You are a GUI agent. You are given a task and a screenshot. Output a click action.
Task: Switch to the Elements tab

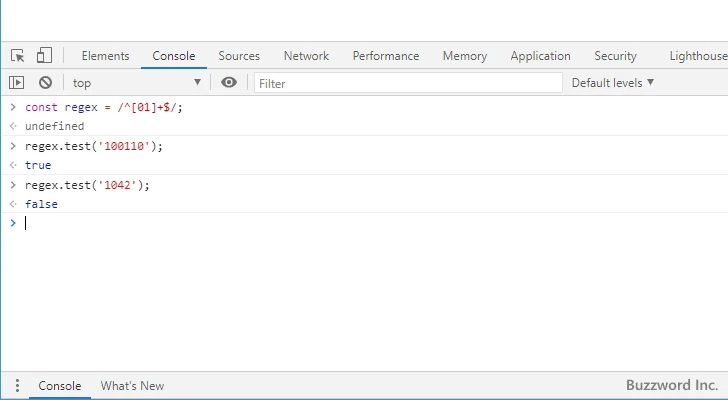(105, 56)
